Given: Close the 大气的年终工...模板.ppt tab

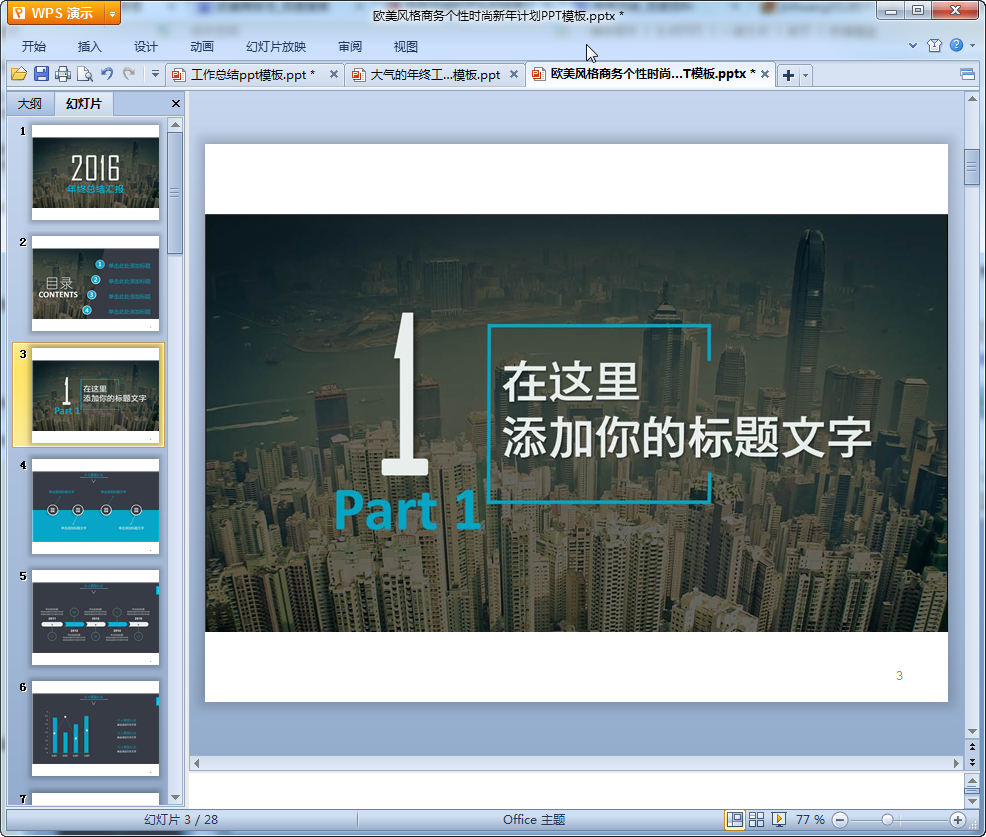Looking at the screenshot, I should coord(514,74).
